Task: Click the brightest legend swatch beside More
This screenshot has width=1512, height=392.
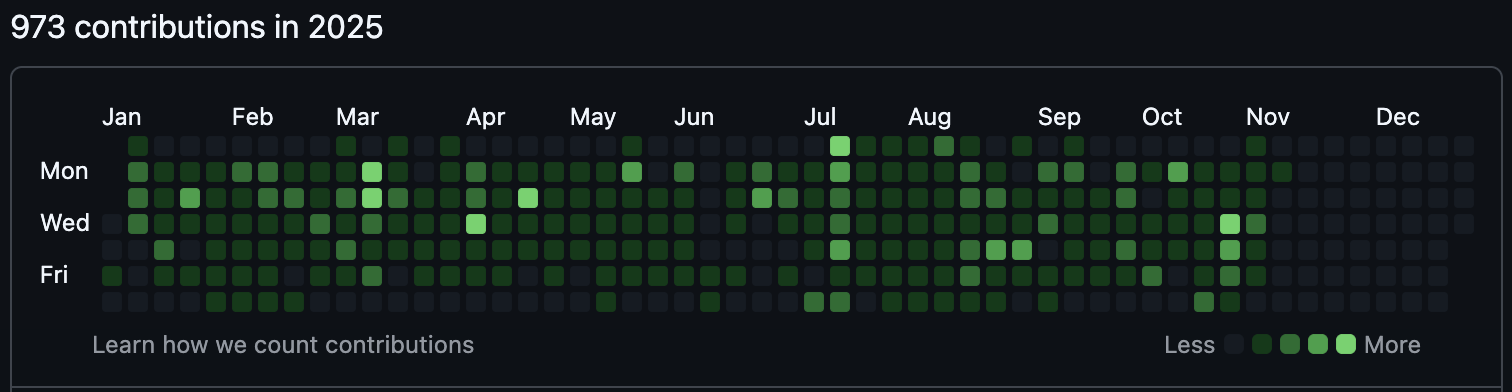Action: coord(1346,345)
